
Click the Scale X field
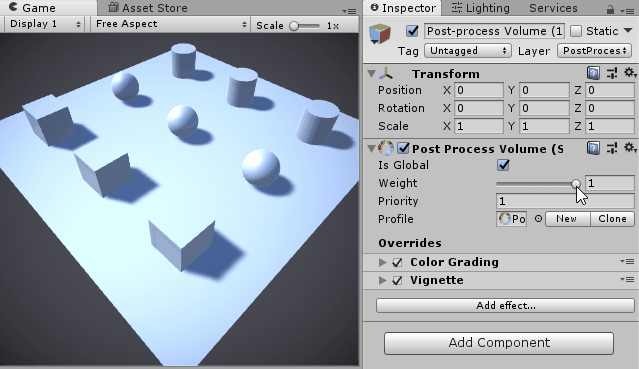[x=479, y=126]
